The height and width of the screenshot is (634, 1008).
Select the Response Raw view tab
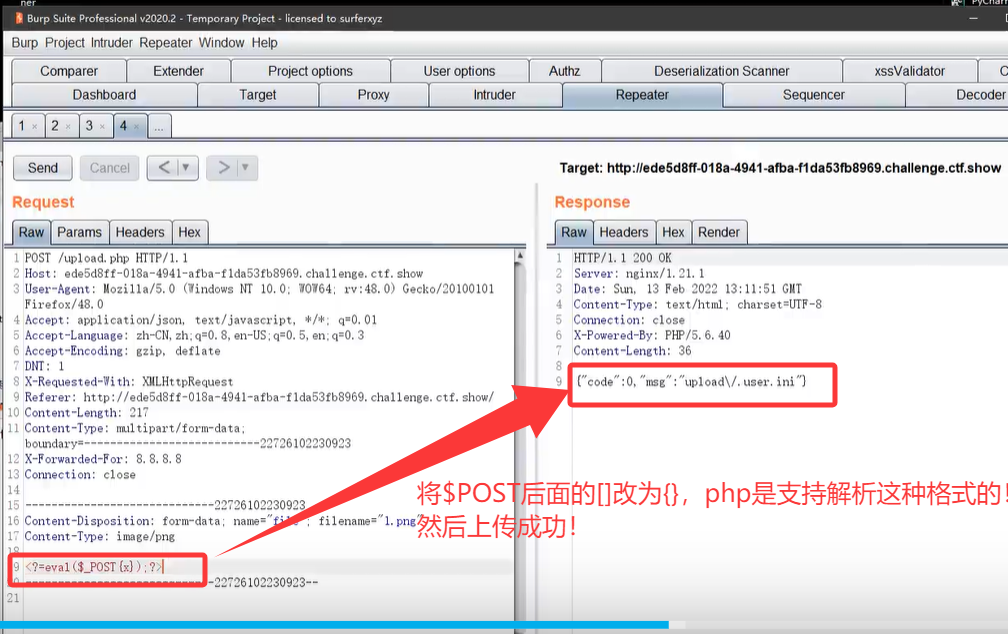coord(573,232)
